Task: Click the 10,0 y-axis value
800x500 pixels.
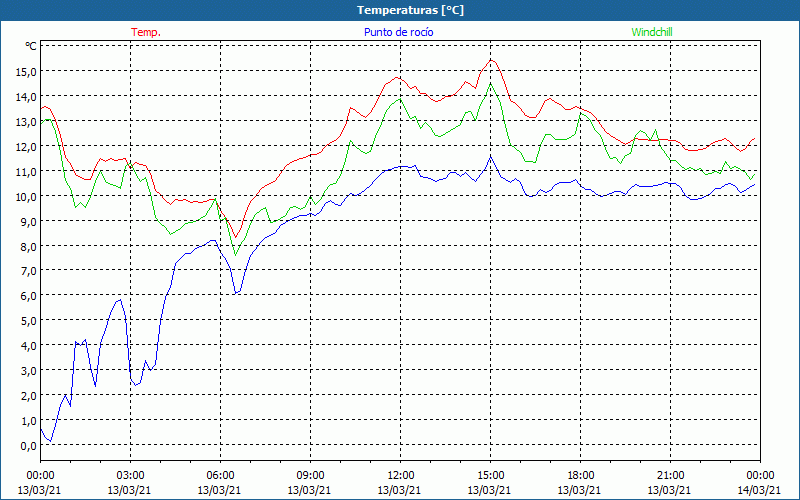Action: (x=27, y=197)
